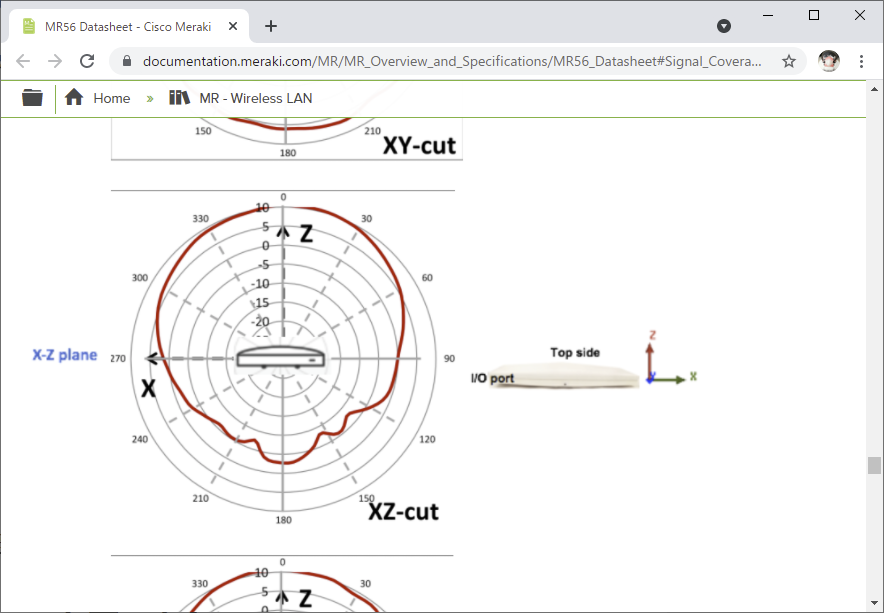Open a new tab with the plus button
884x613 pixels.
271,26
